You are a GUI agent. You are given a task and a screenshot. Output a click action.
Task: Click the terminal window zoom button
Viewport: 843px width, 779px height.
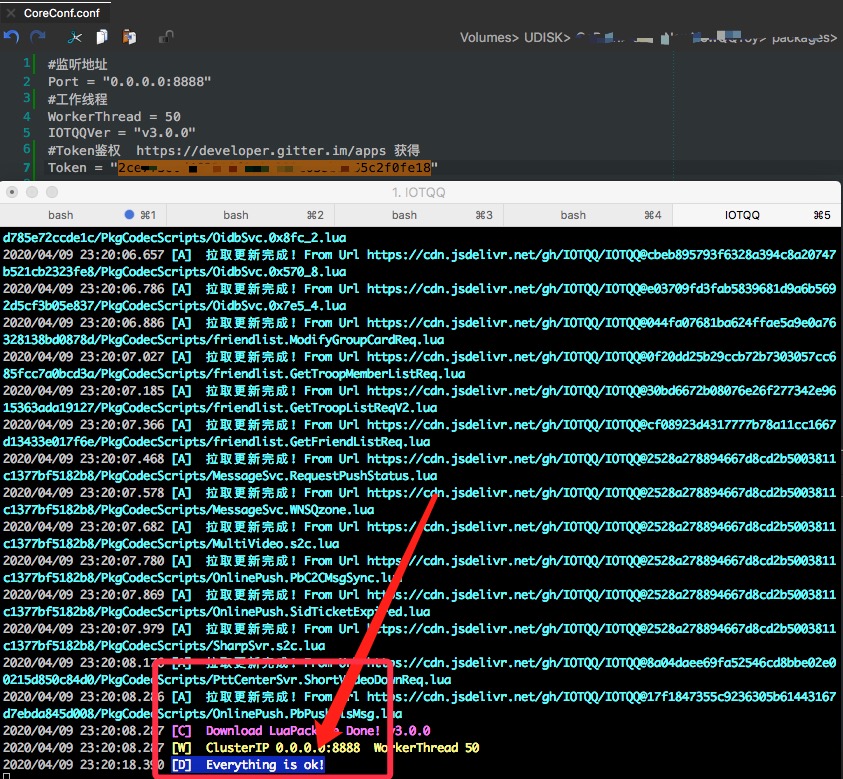52,192
